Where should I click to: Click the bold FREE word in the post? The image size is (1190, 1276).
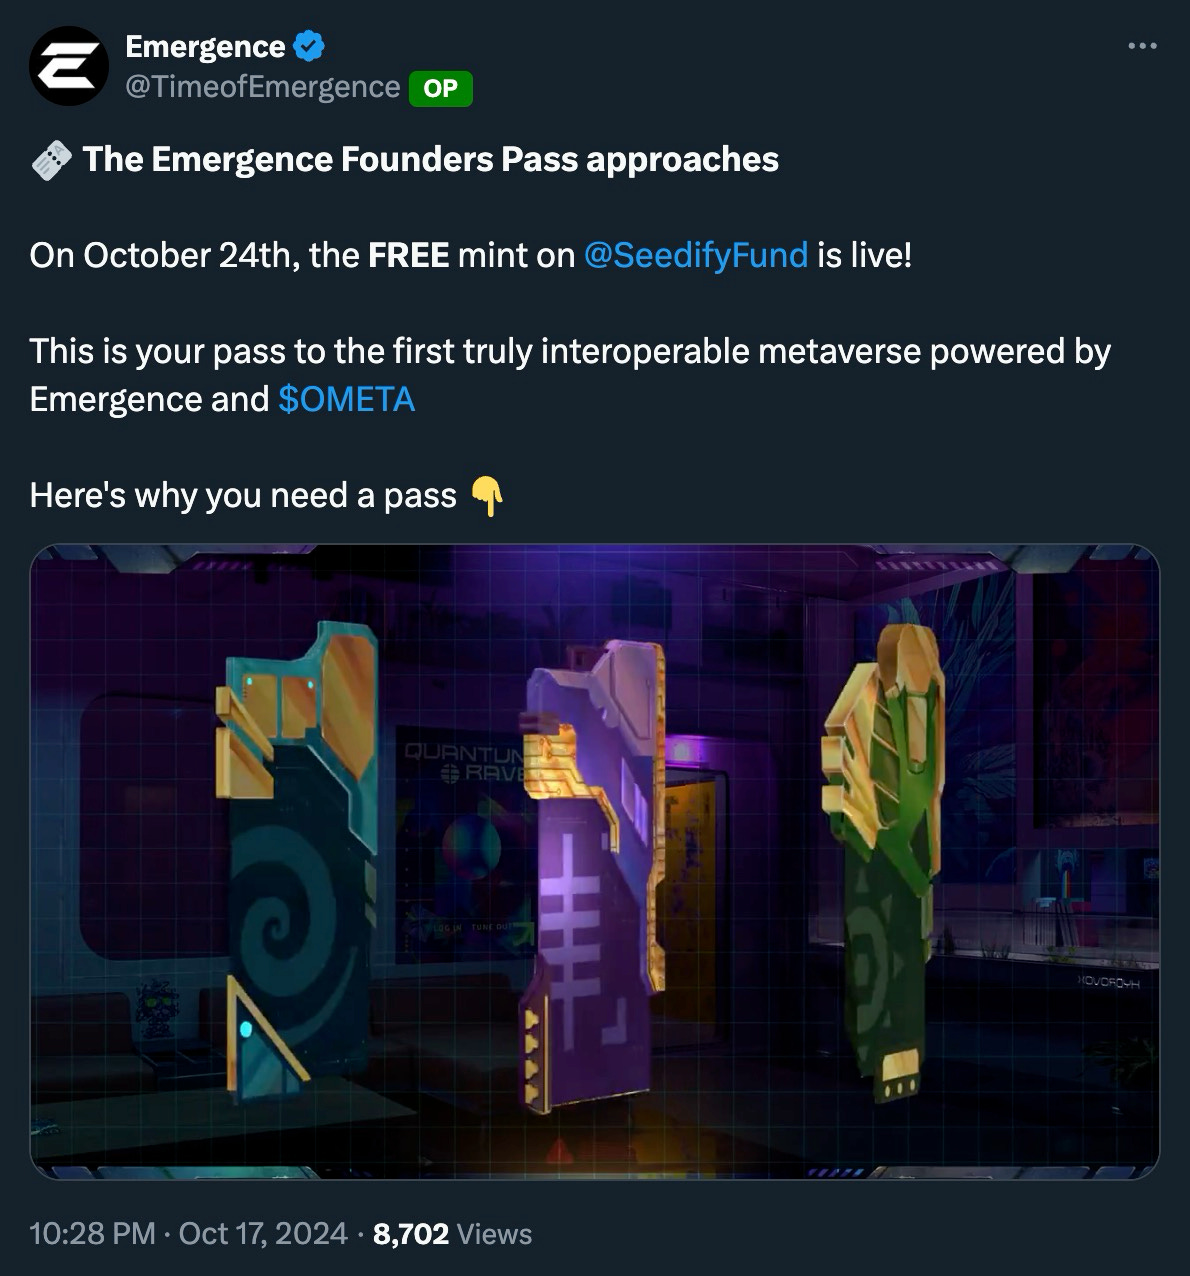click(x=408, y=255)
